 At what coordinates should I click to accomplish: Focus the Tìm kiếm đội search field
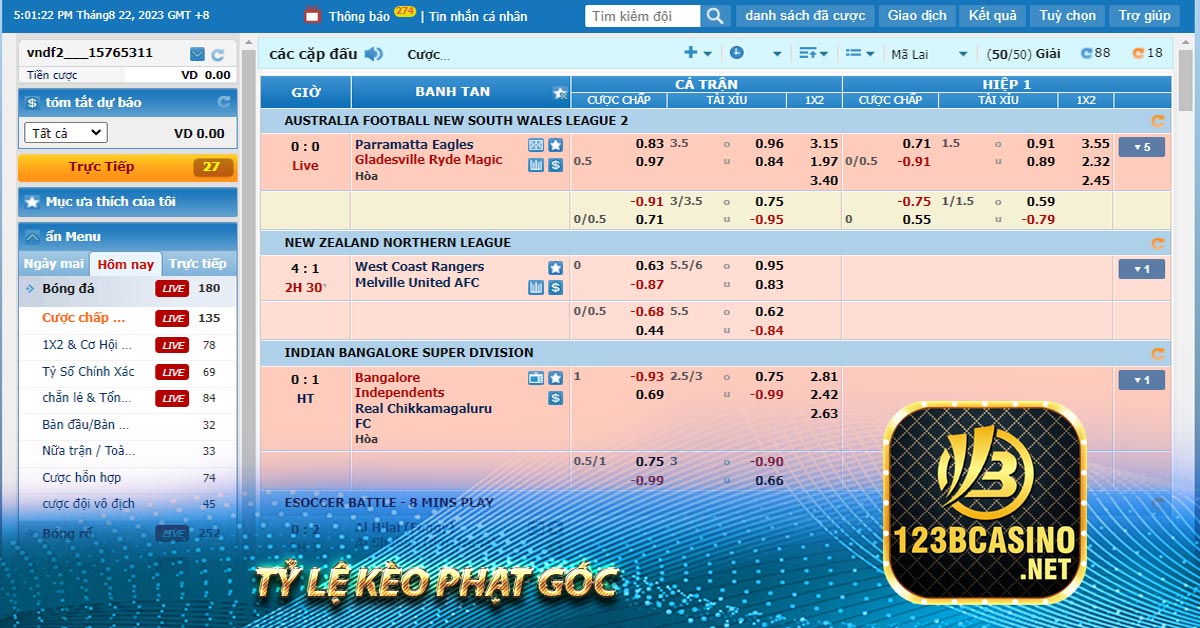[x=642, y=16]
